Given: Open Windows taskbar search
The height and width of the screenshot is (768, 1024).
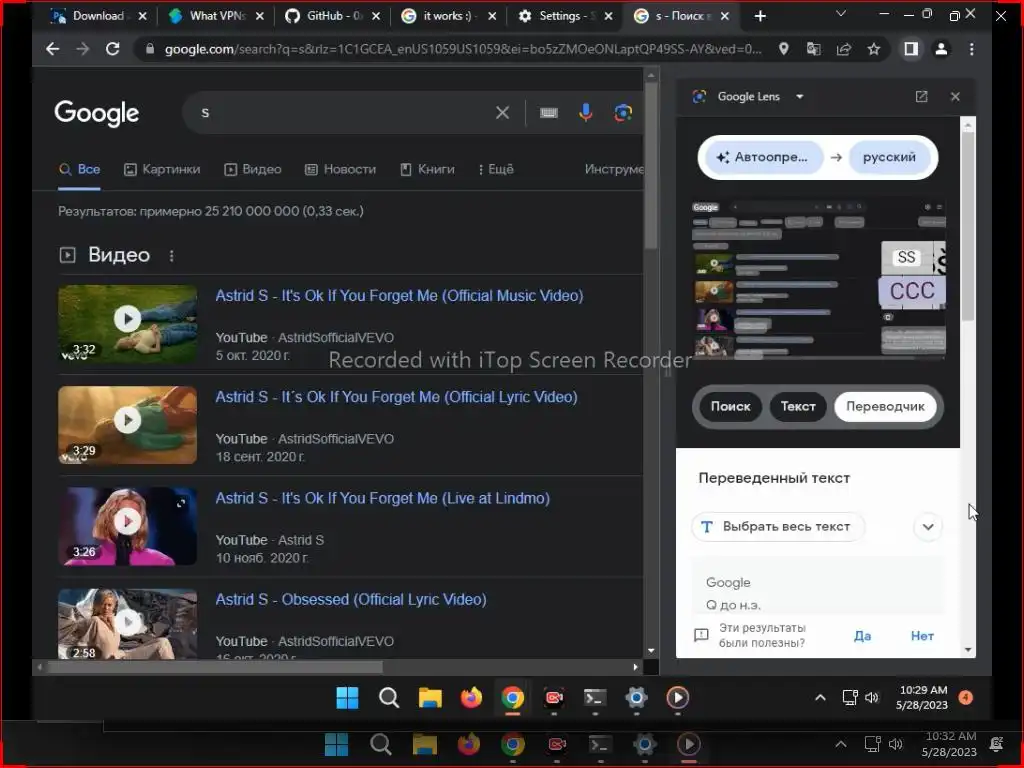Looking at the screenshot, I should [x=389, y=698].
